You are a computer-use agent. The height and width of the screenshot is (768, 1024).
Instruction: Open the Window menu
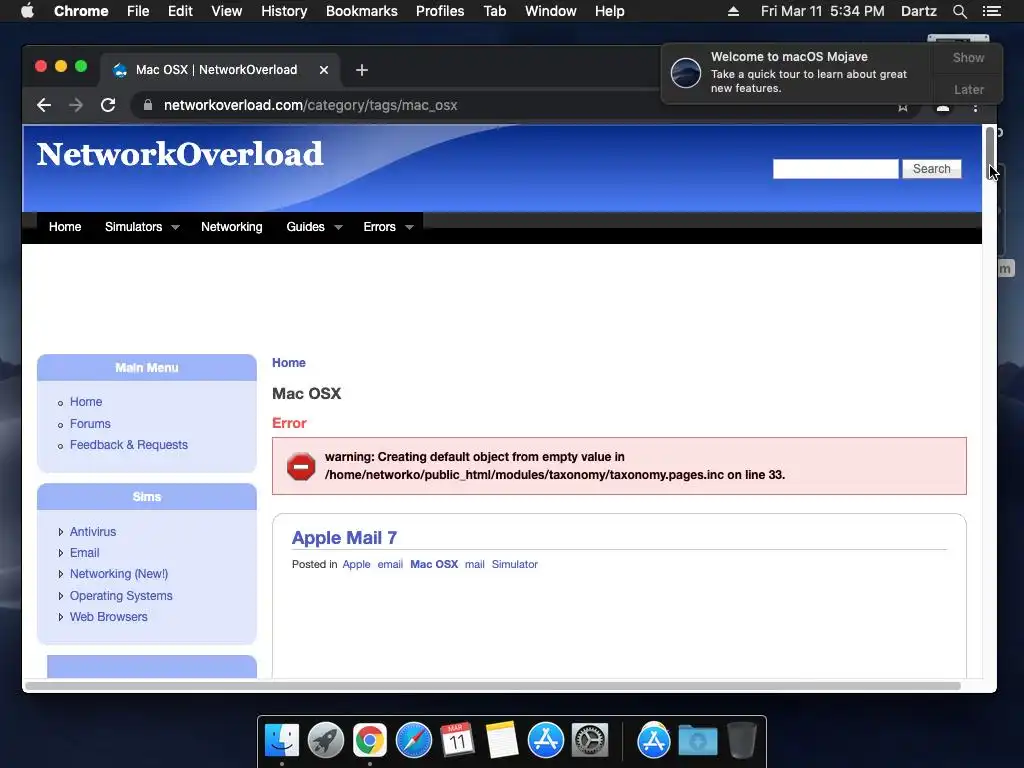point(551,11)
